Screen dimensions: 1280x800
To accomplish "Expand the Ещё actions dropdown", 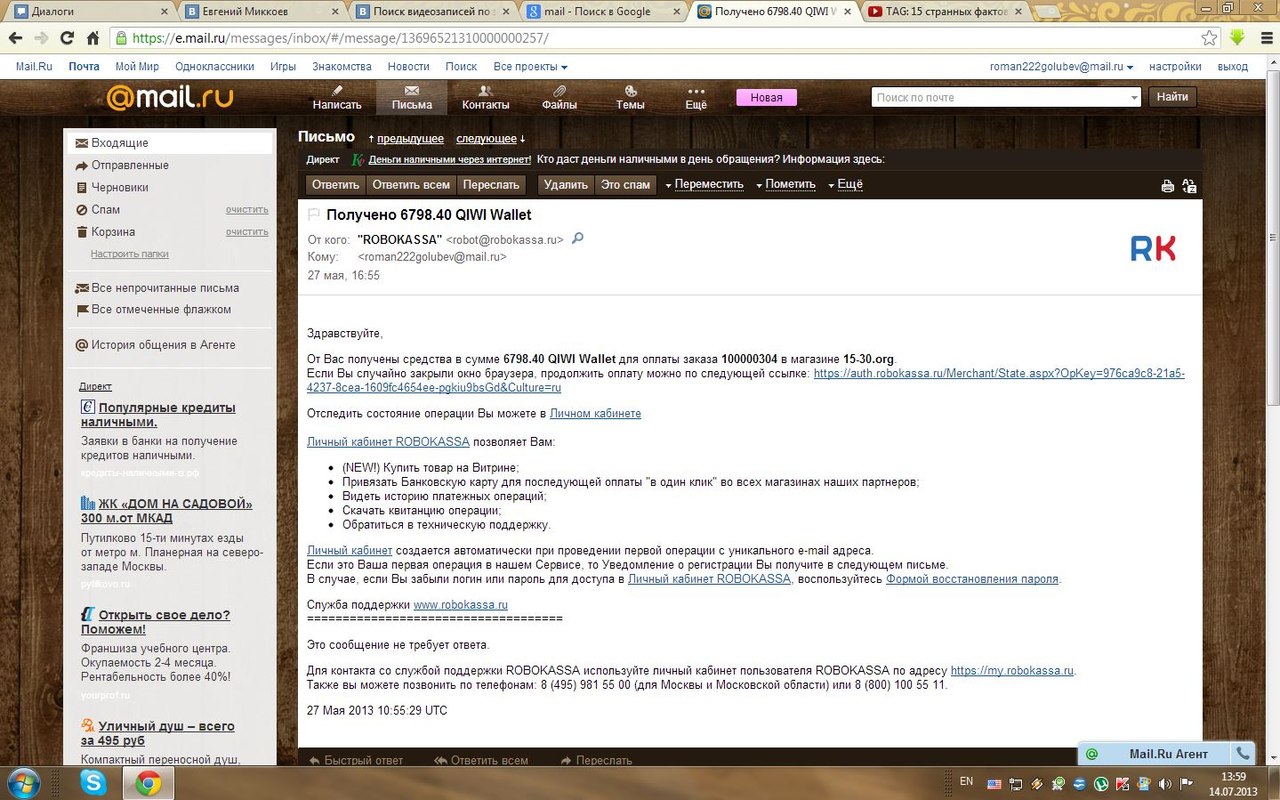I will pyautogui.click(x=844, y=185).
